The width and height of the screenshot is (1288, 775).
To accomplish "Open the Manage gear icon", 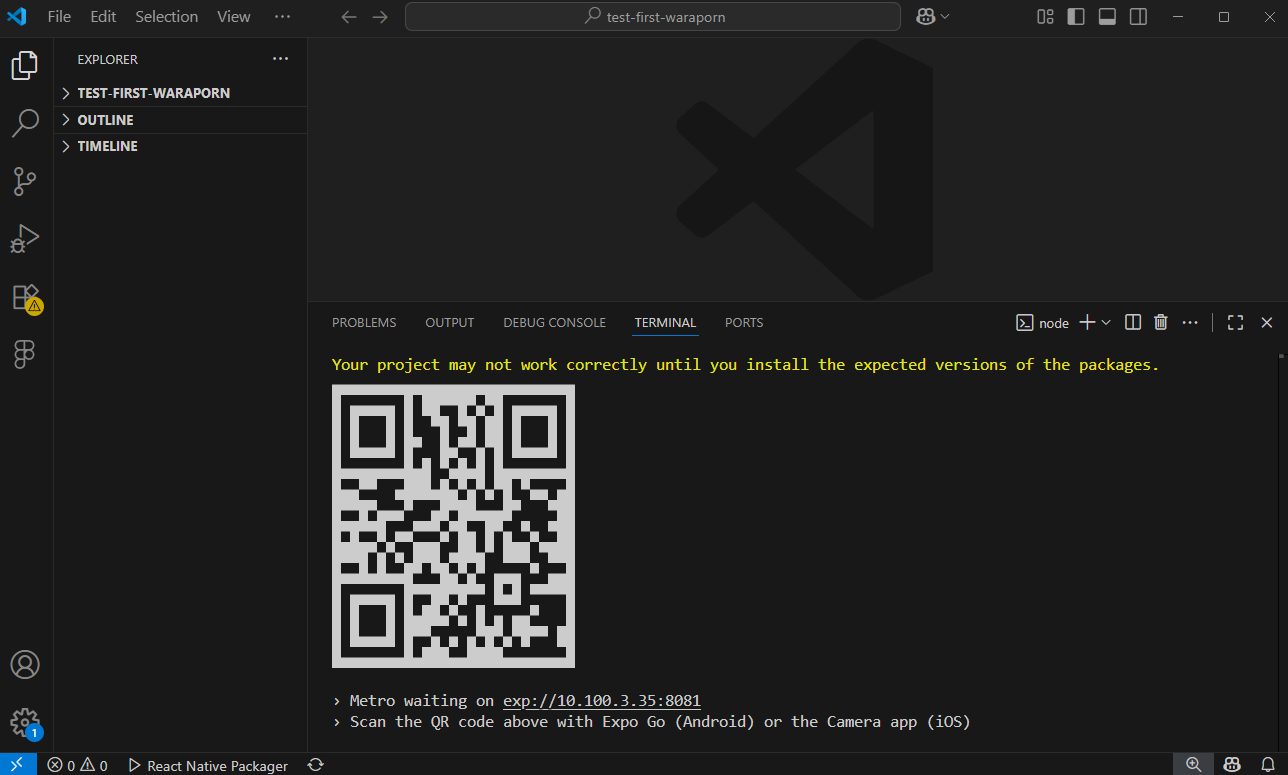I will (25, 721).
